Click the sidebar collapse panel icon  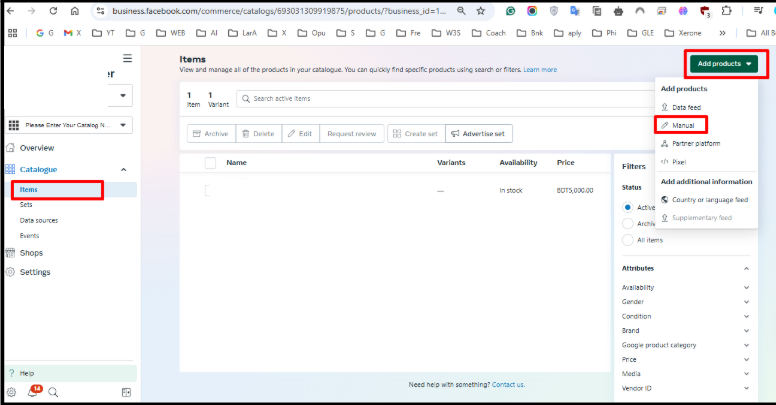point(127,392)
